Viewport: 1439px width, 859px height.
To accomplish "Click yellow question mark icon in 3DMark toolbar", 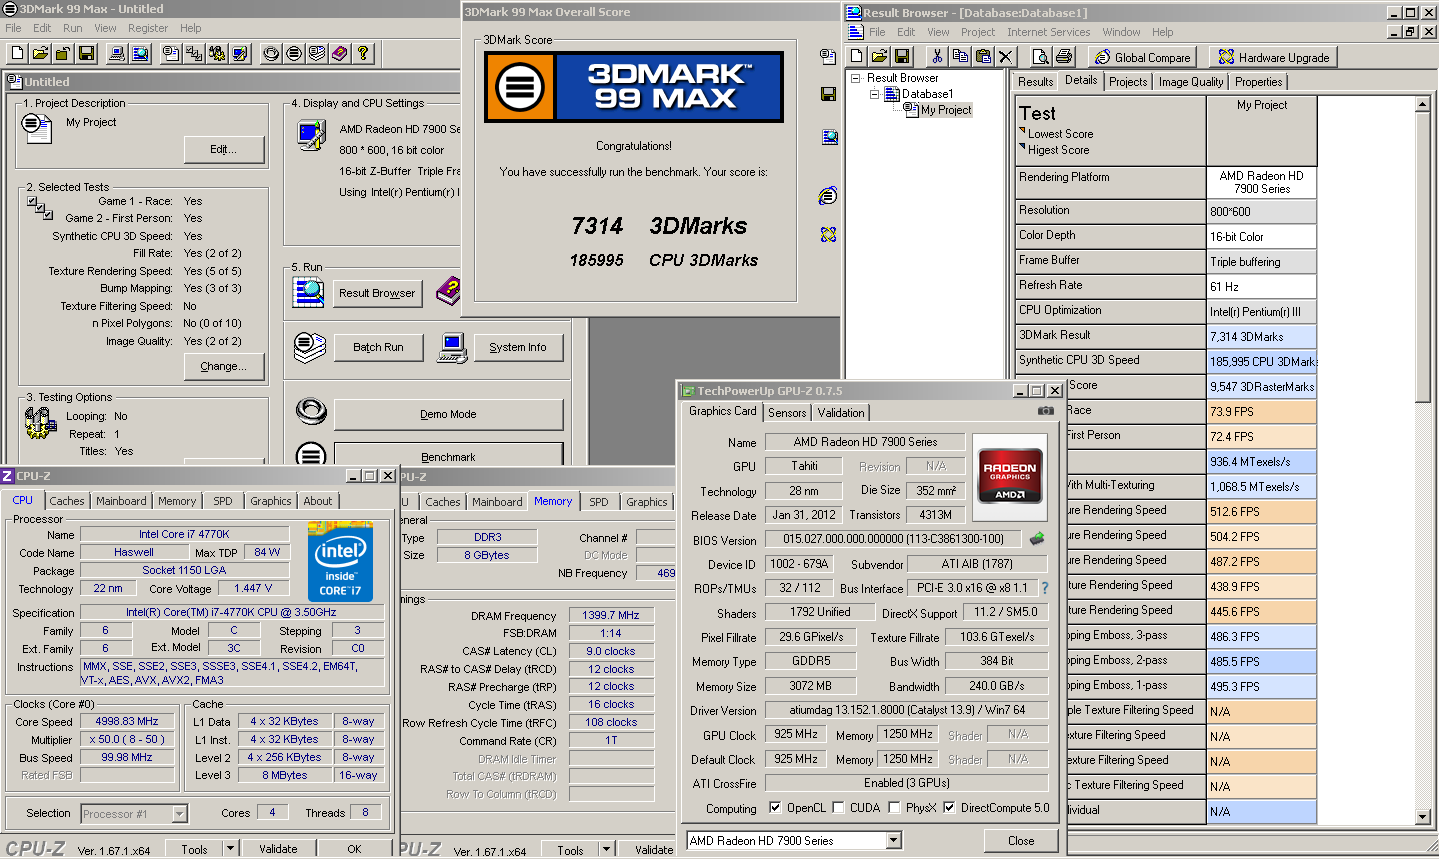I will [x=363, y=54].
